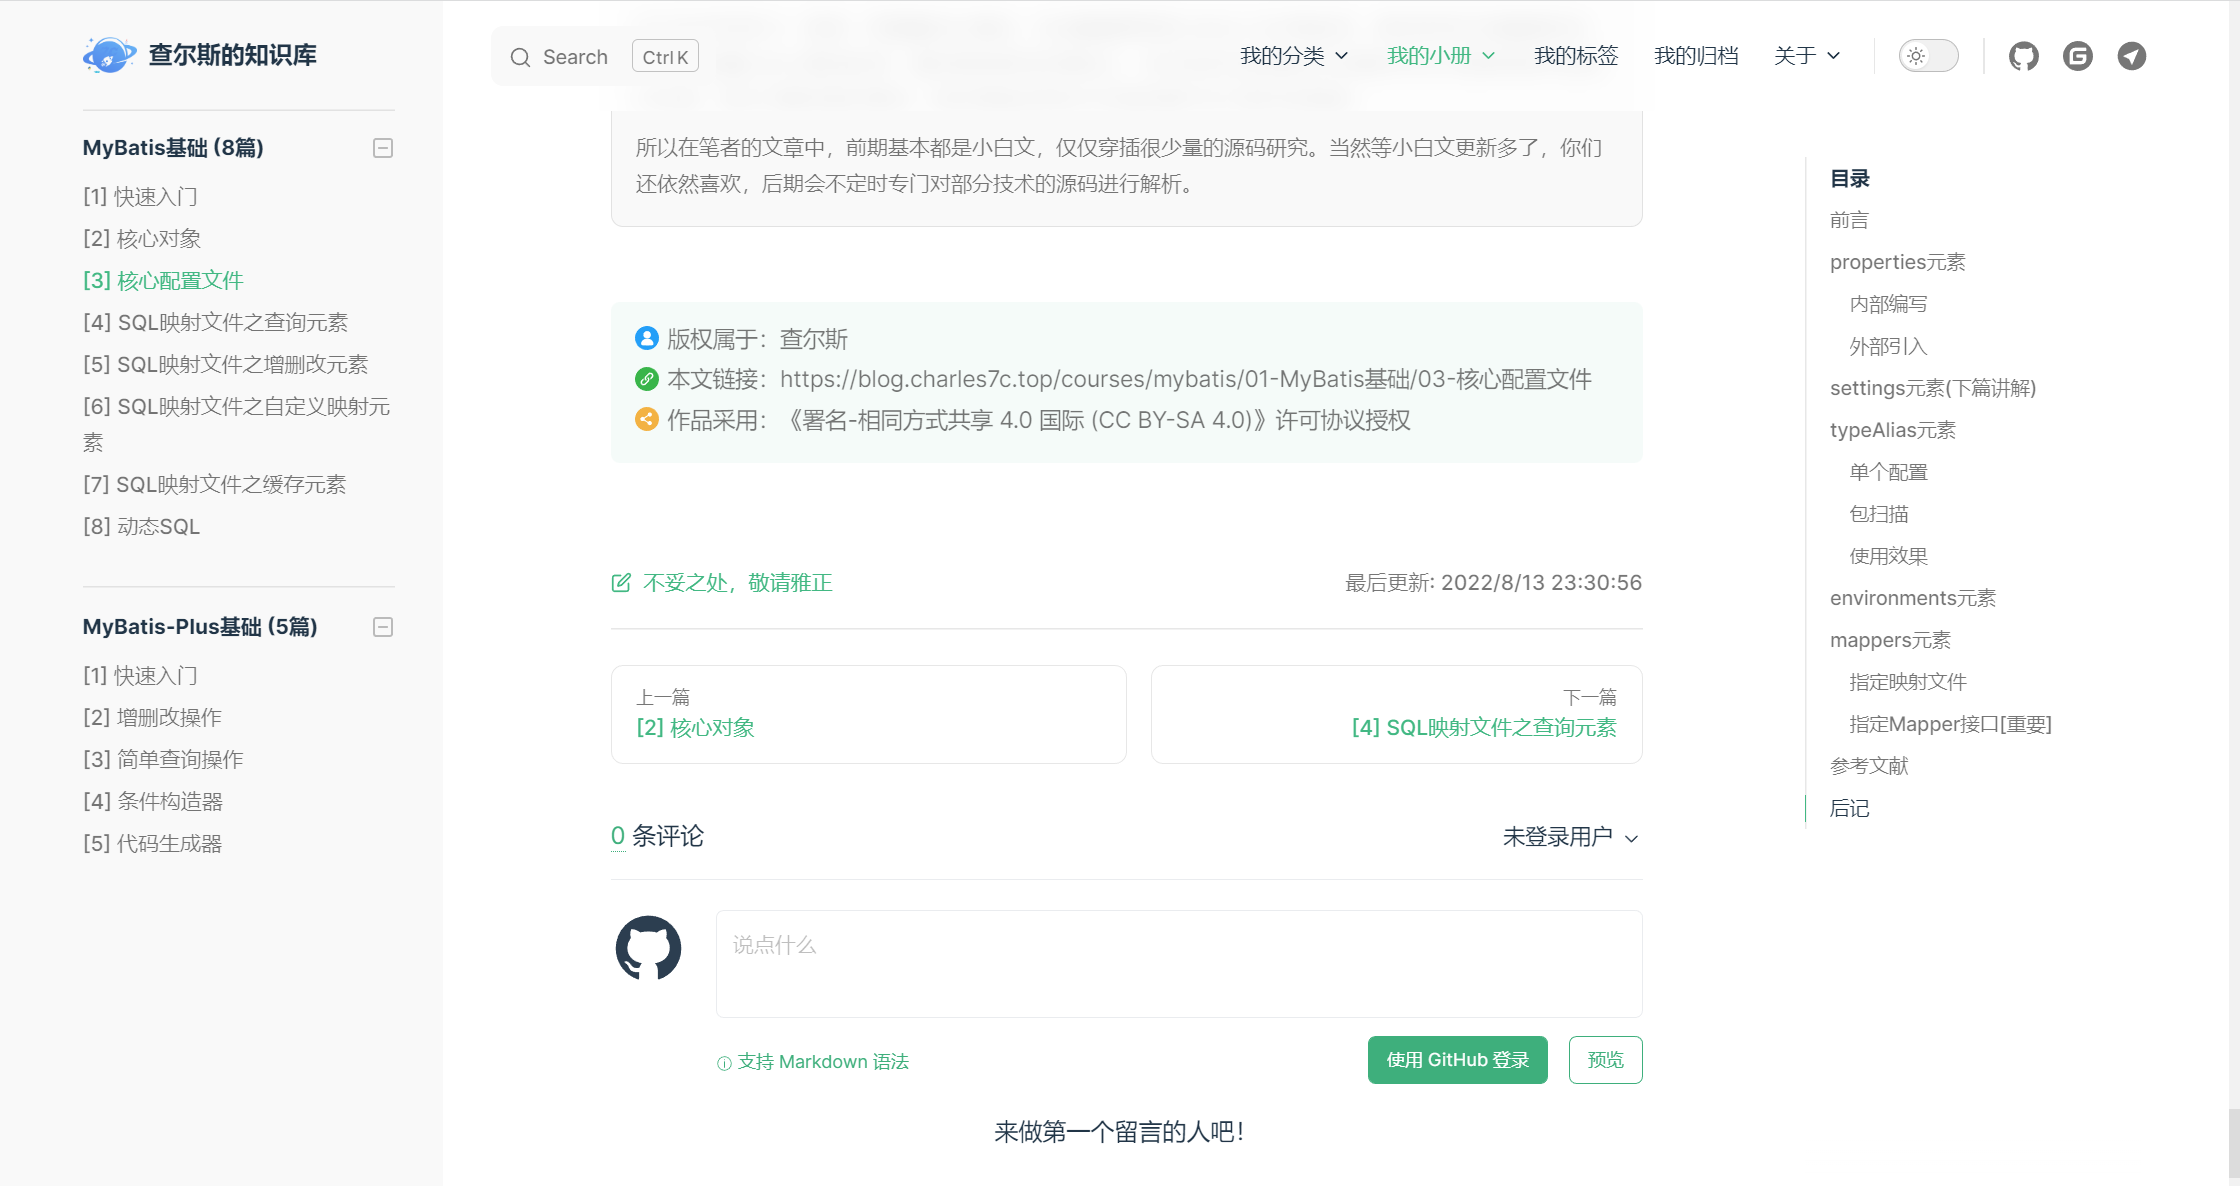Open the Telegram paper-plane icon

point(2131,56)
